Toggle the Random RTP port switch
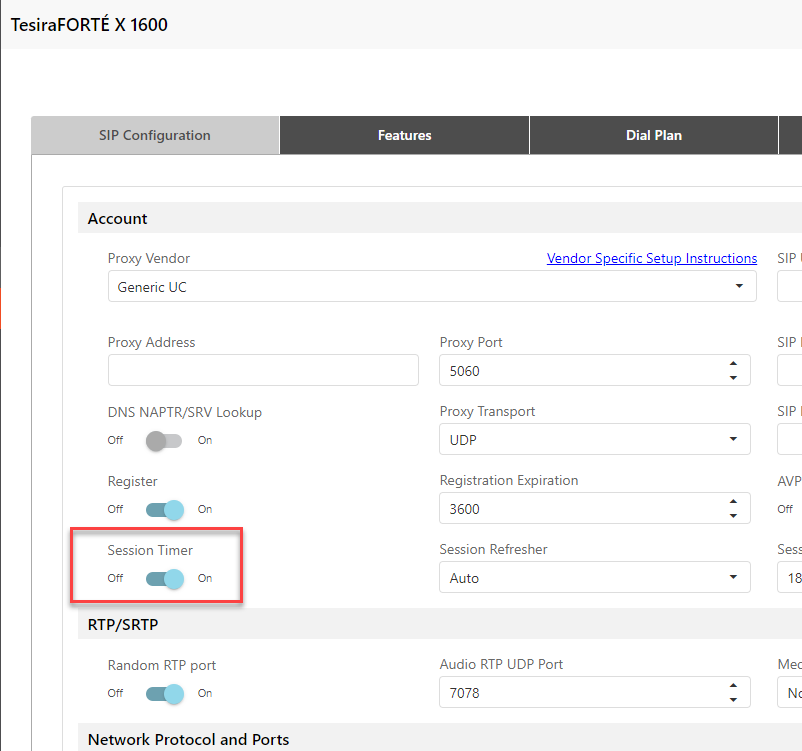This screenshot has height=751, width=802. pos(165,694)
